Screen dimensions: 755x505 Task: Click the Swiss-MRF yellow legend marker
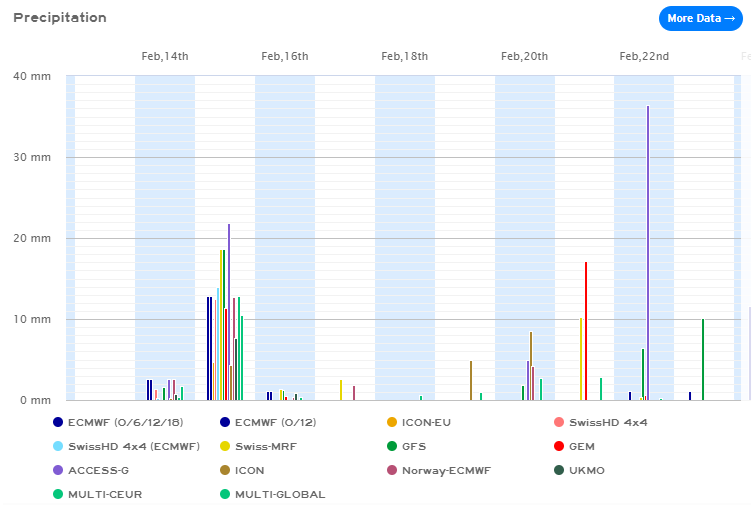[x=225, y=446]
